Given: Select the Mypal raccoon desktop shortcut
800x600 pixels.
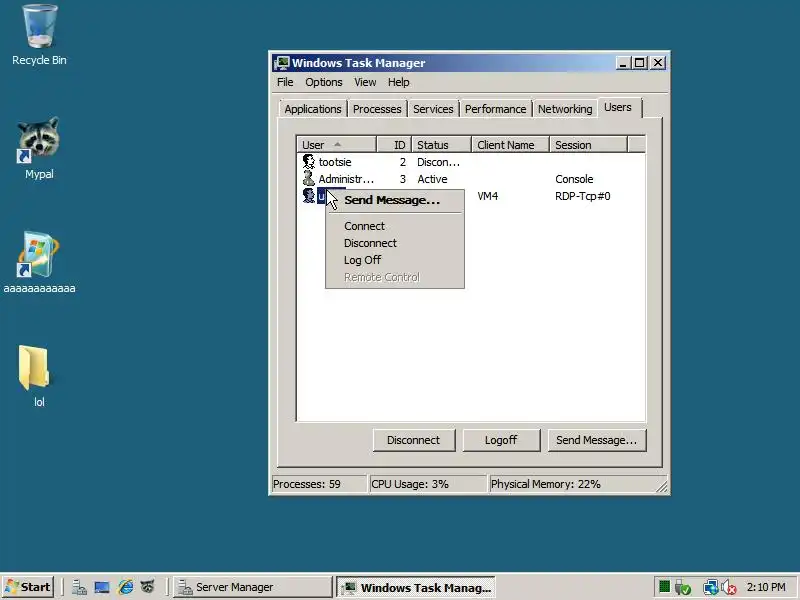Looking at the screenshot, I should click(x=39, y=148).
